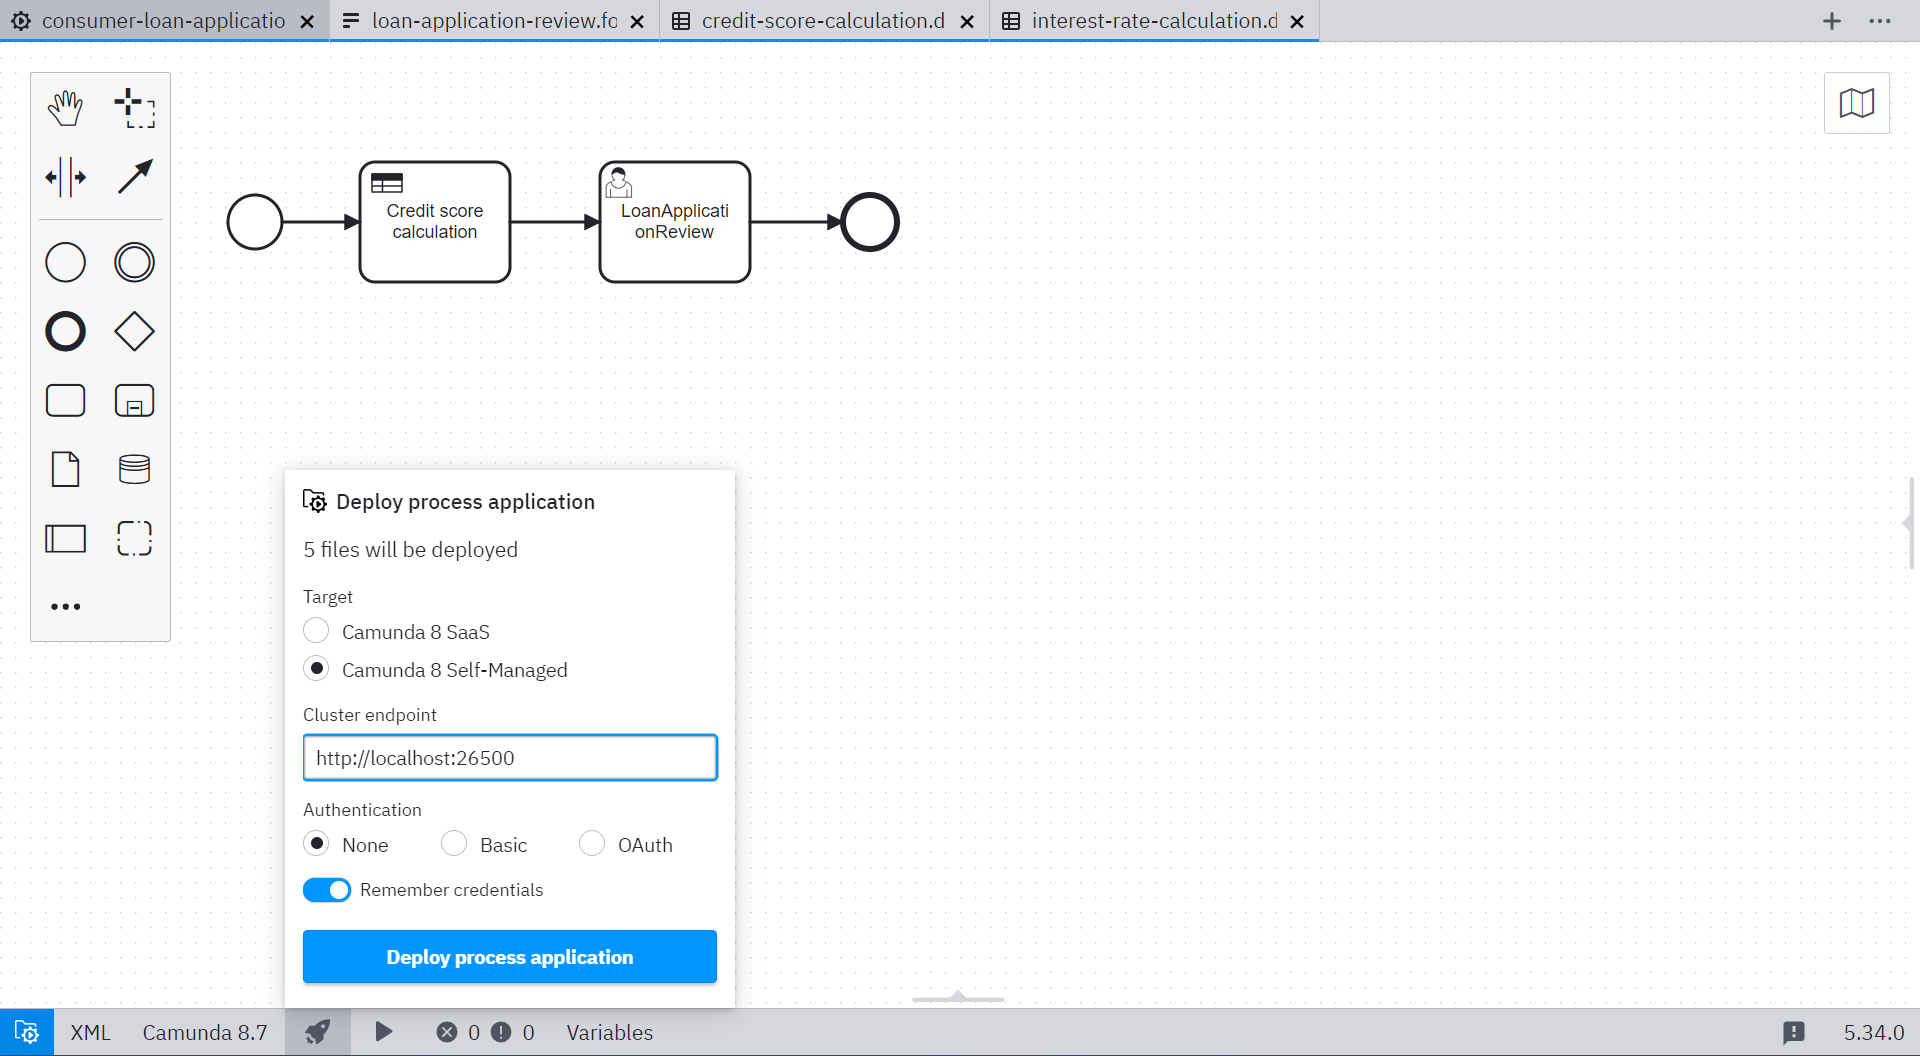Select the hand tool in the palette
The height and width of the screenshot is (1056, 1920).
click(x=64, y=107)
